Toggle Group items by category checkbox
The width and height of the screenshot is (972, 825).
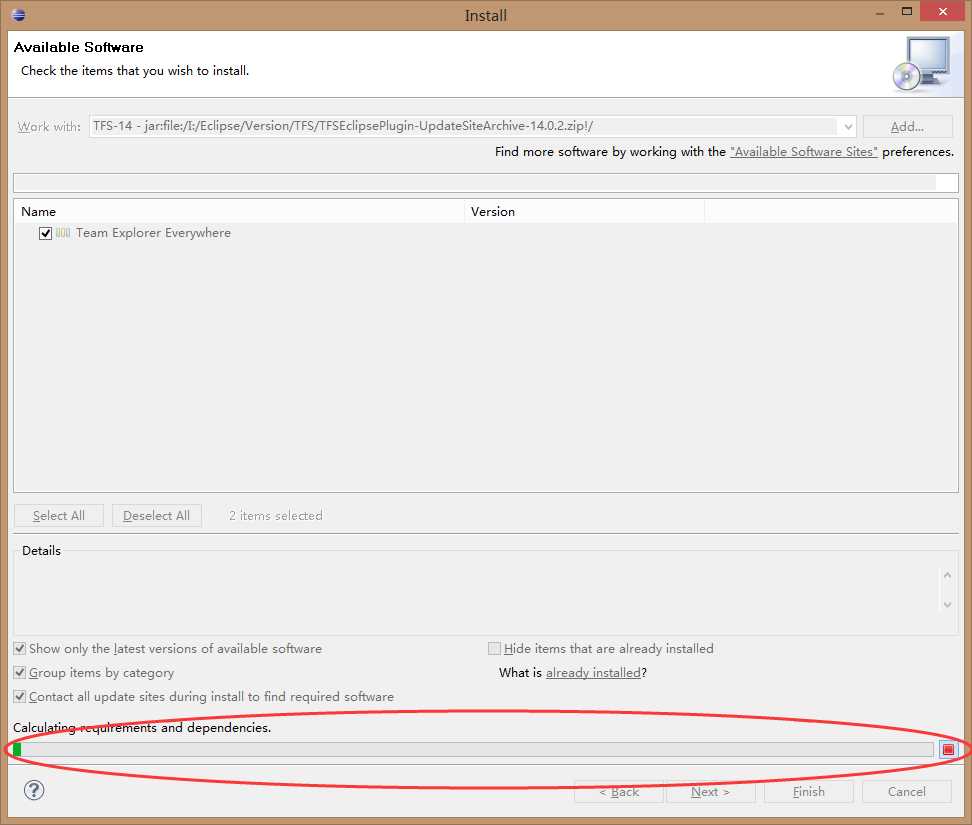pyautogui.click(x=20, y=673)
